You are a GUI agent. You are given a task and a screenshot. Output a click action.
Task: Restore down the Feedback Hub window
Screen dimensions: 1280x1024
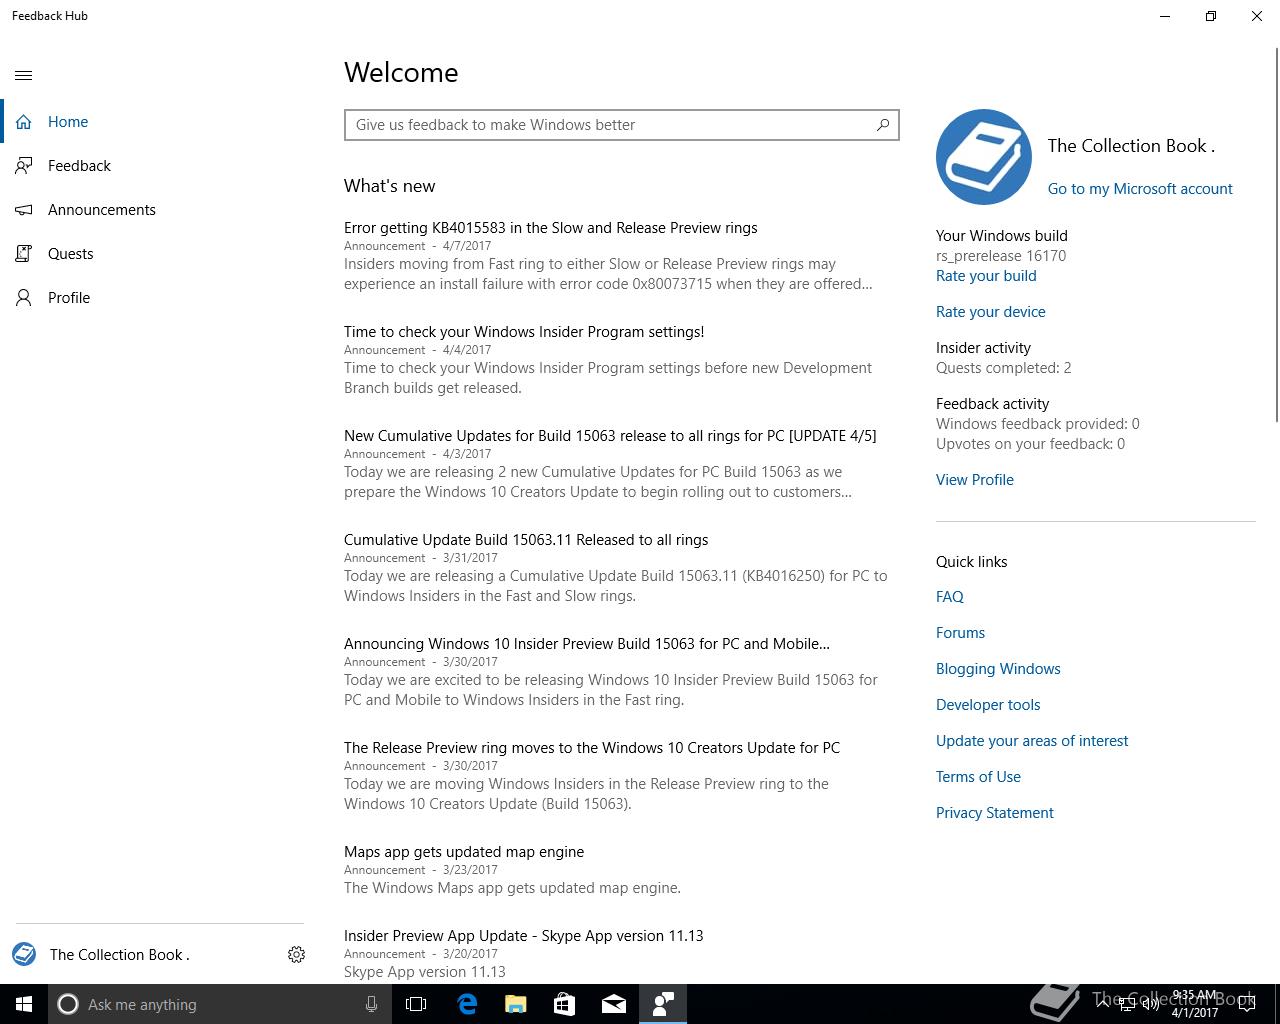click(x=1211, y=16)
